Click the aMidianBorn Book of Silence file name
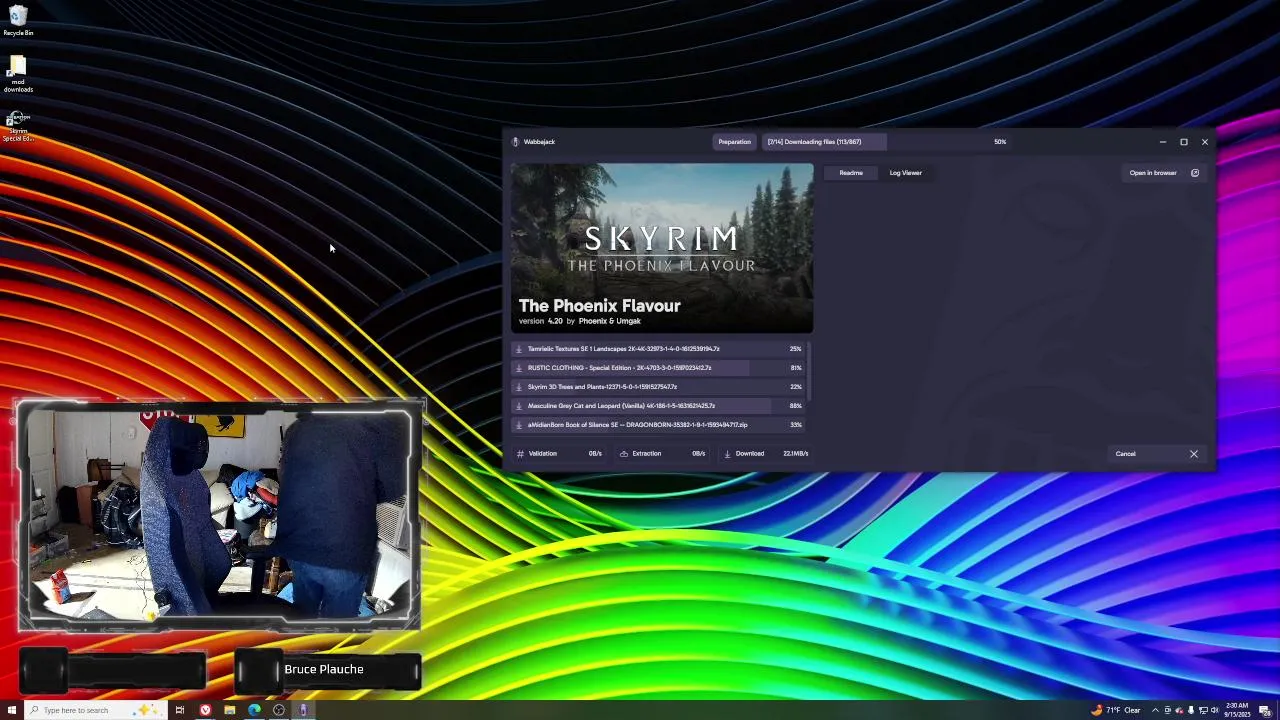 pyautogui.click(x=637, y=425)
